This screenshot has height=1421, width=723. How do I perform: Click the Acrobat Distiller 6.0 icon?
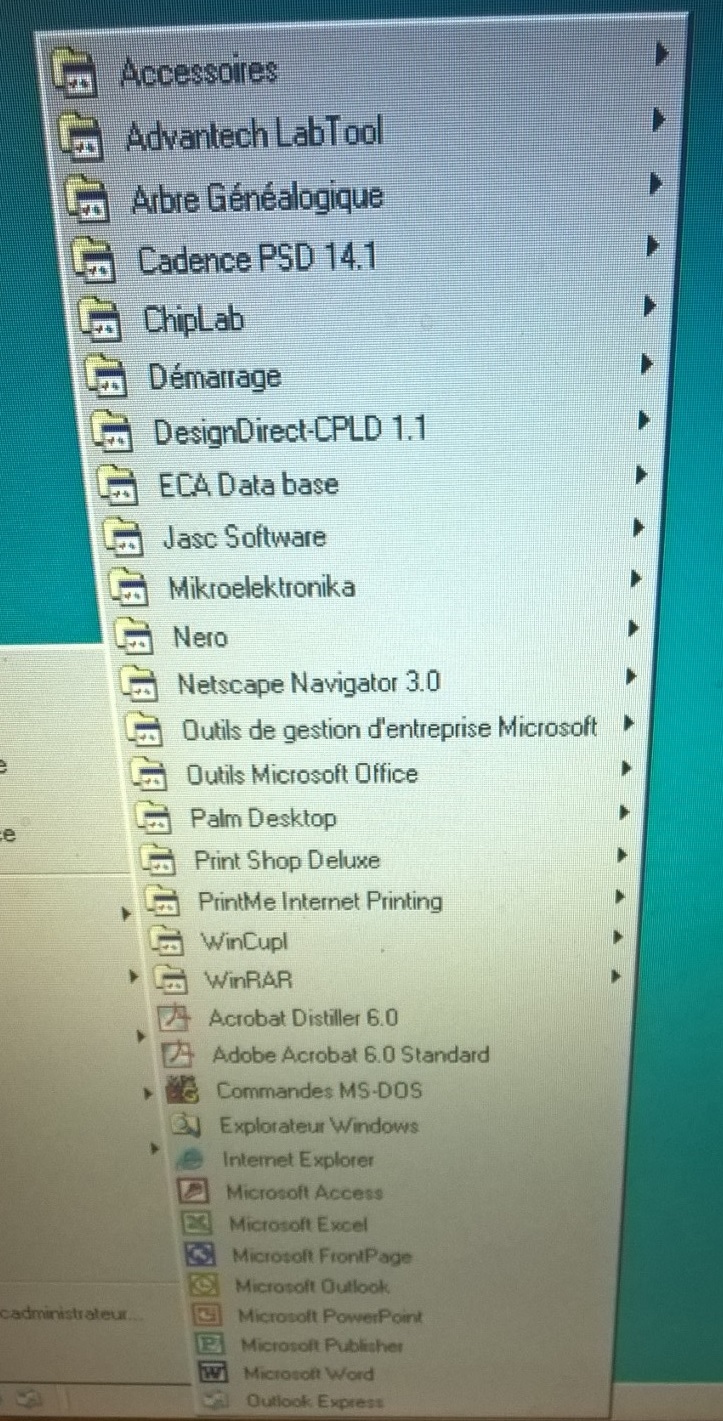tap(175, 1019)
